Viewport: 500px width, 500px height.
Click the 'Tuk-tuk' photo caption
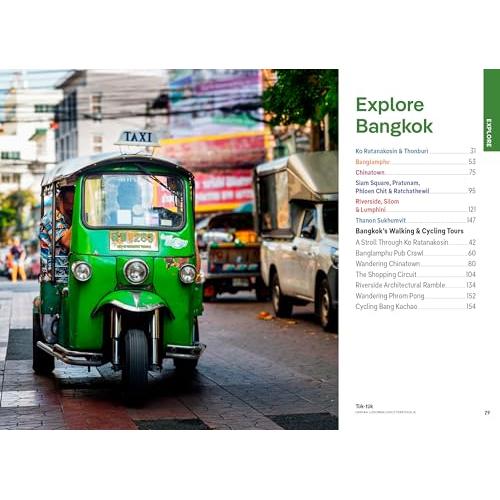364,406
